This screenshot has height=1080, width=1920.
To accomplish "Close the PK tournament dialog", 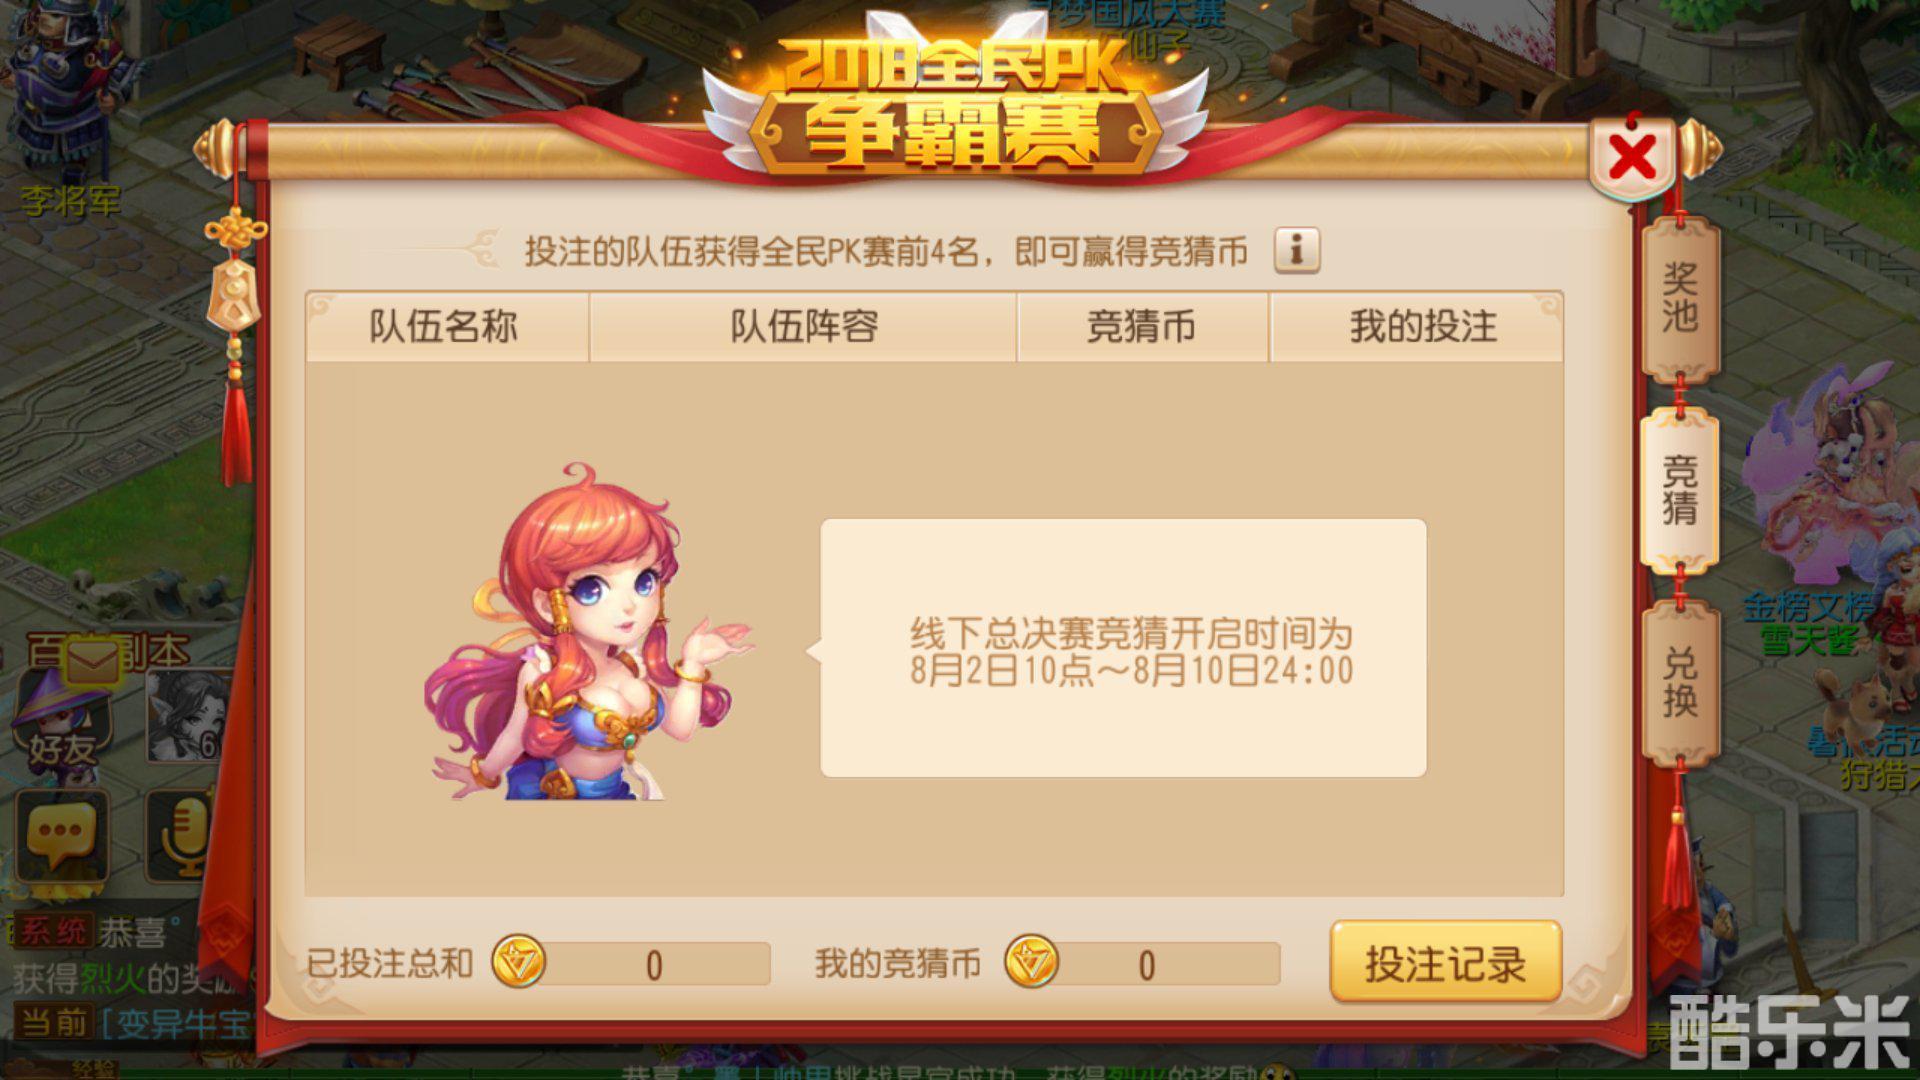I will pos(1632,158).
